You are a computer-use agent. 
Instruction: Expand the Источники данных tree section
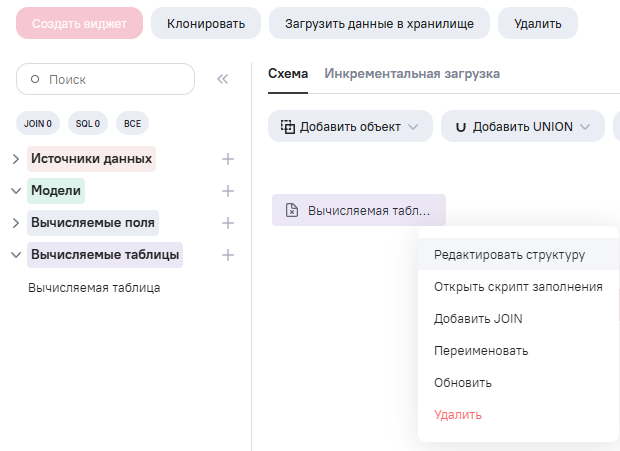pos(16,159)
